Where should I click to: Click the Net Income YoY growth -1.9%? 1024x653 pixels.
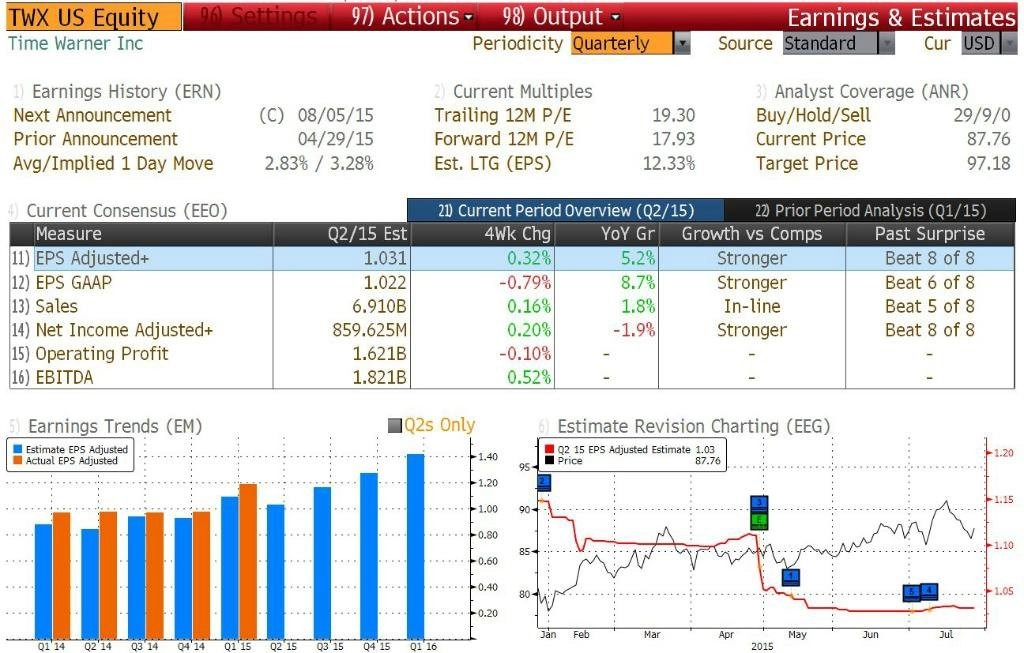point(633,330)
